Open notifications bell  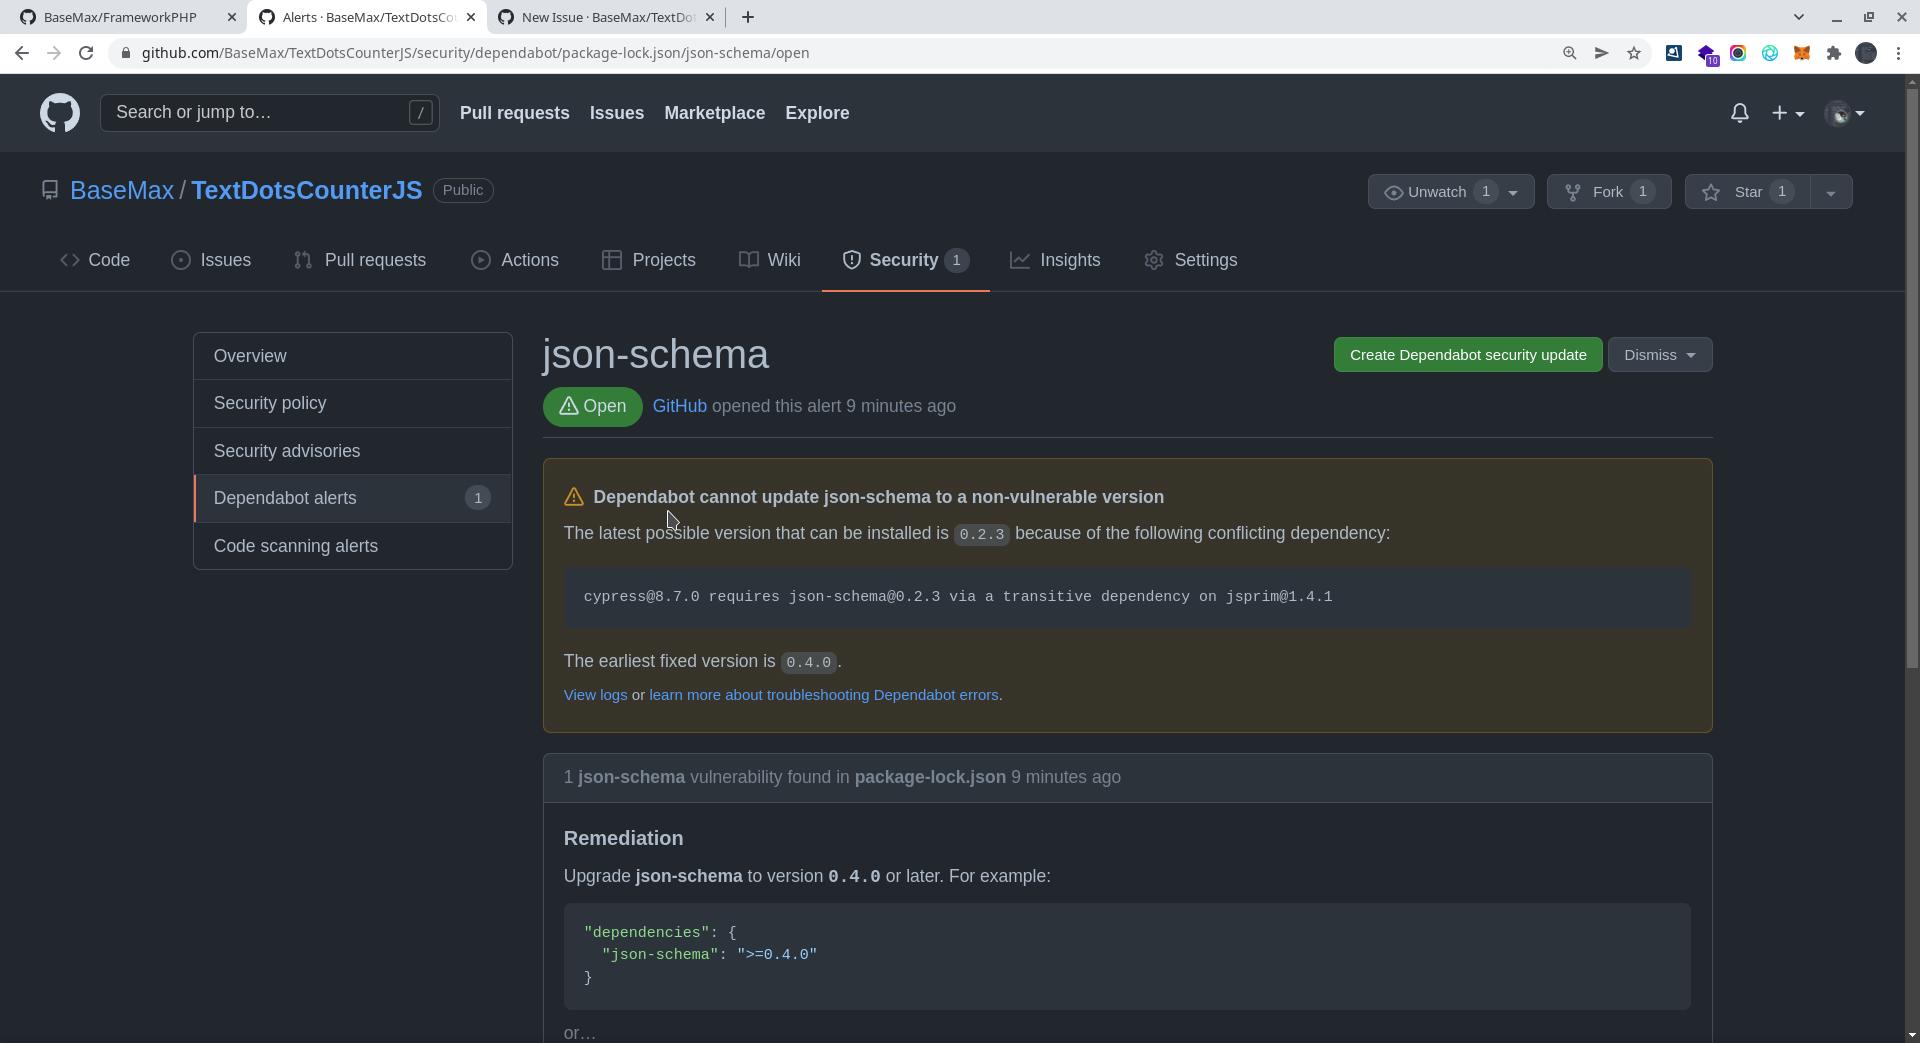(1740, 113)
